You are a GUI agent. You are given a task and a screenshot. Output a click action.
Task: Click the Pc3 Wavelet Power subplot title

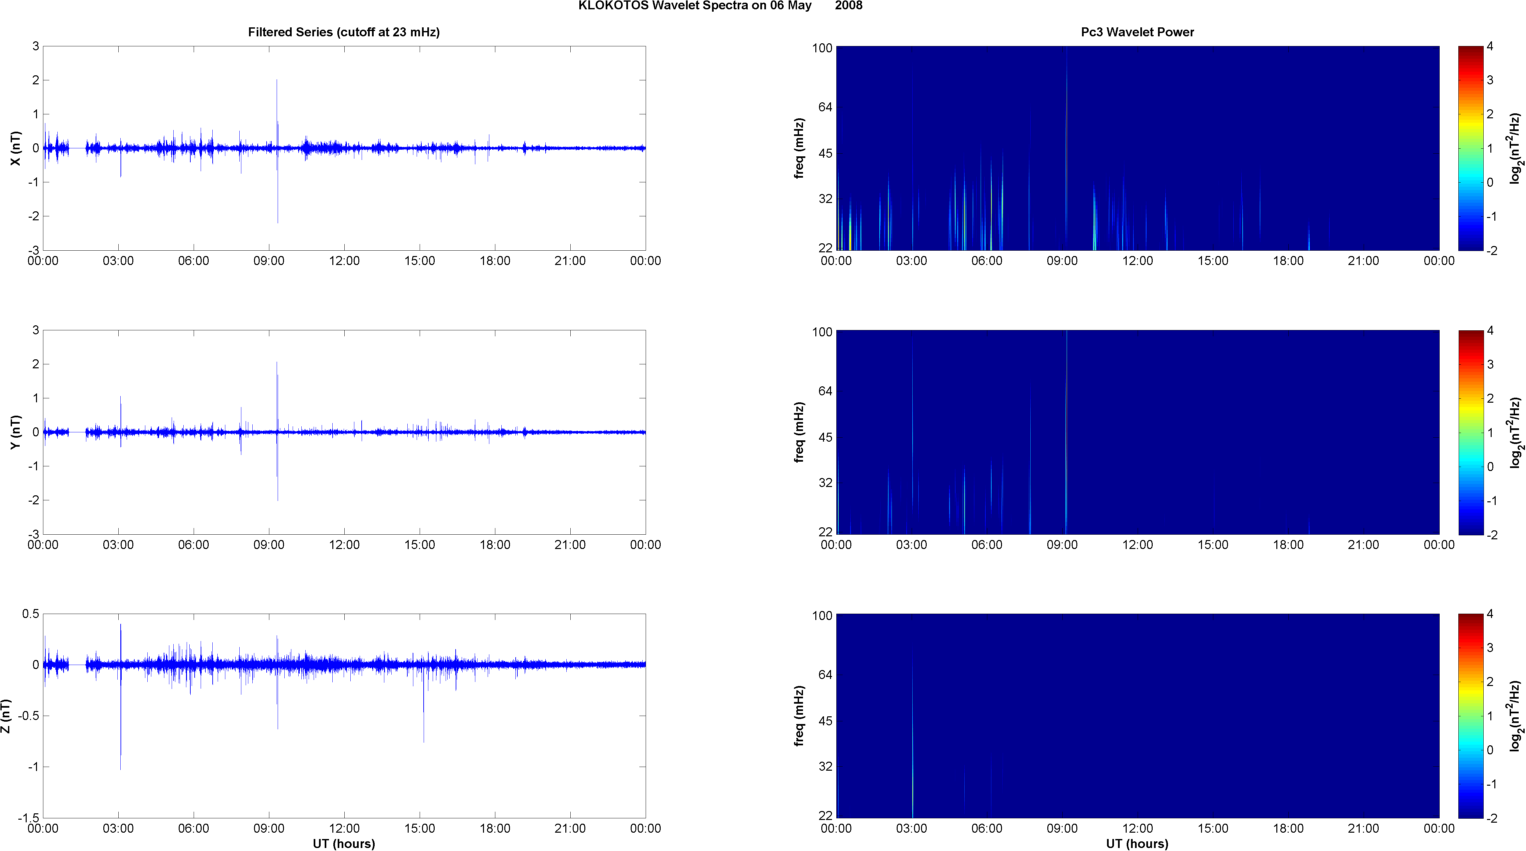click(x=1137, y=32)
